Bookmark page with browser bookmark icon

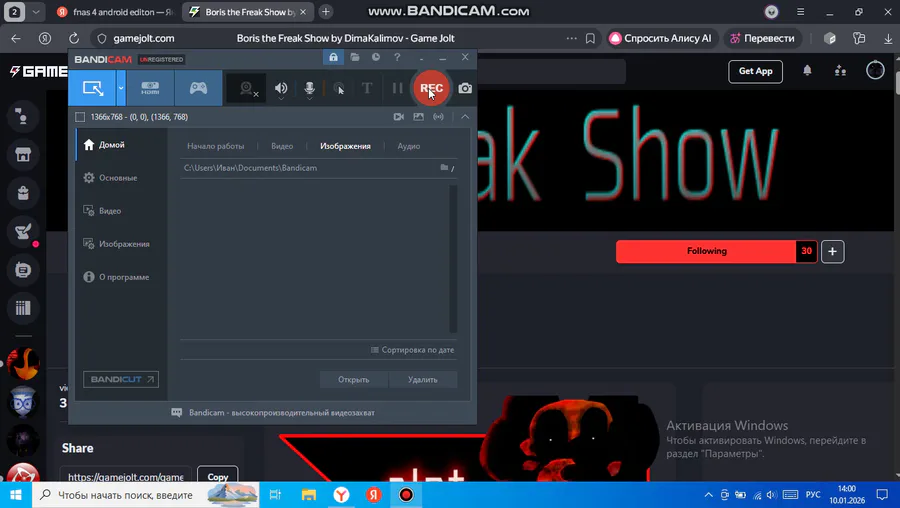coord(590,38)
